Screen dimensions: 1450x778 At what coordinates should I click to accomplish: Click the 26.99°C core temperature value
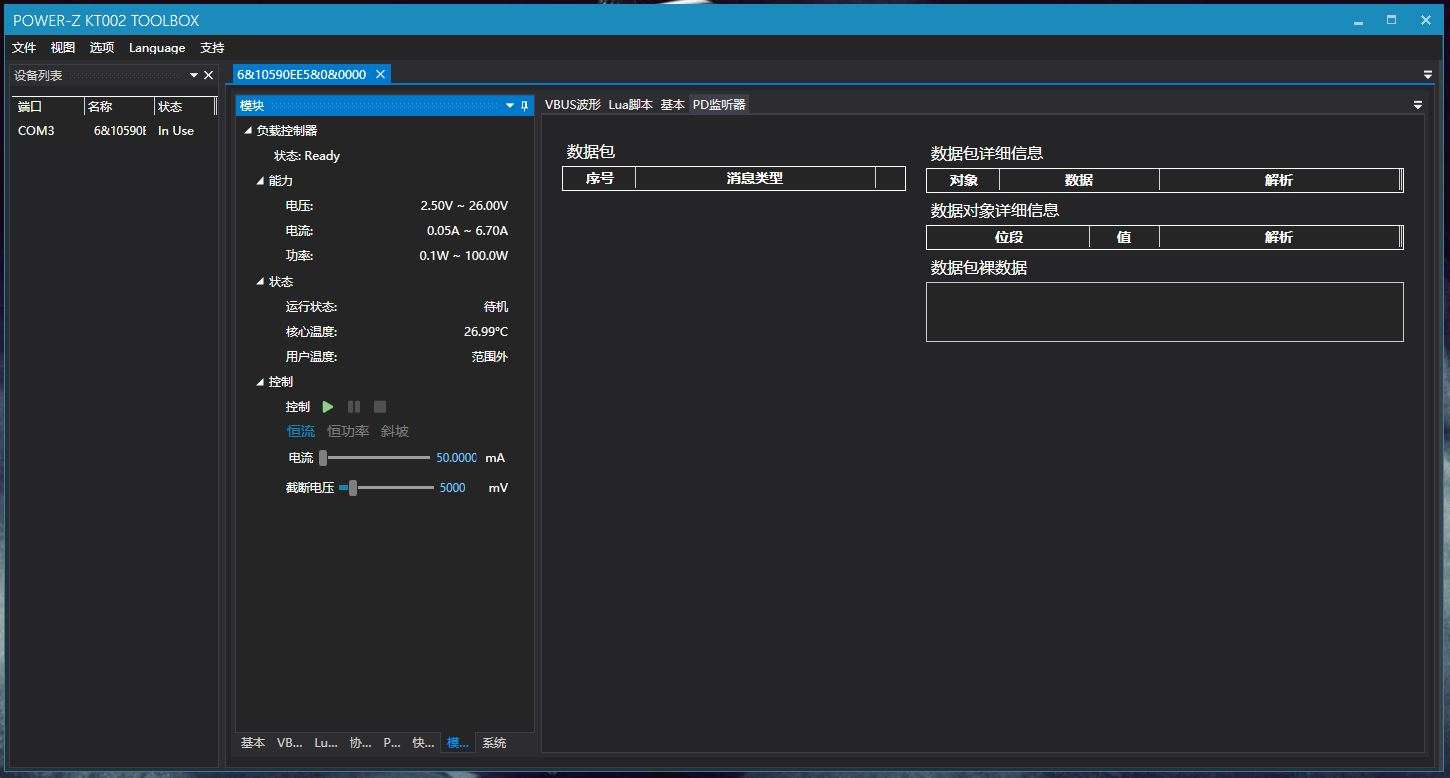pyautogui.click(x=486, y=332)
